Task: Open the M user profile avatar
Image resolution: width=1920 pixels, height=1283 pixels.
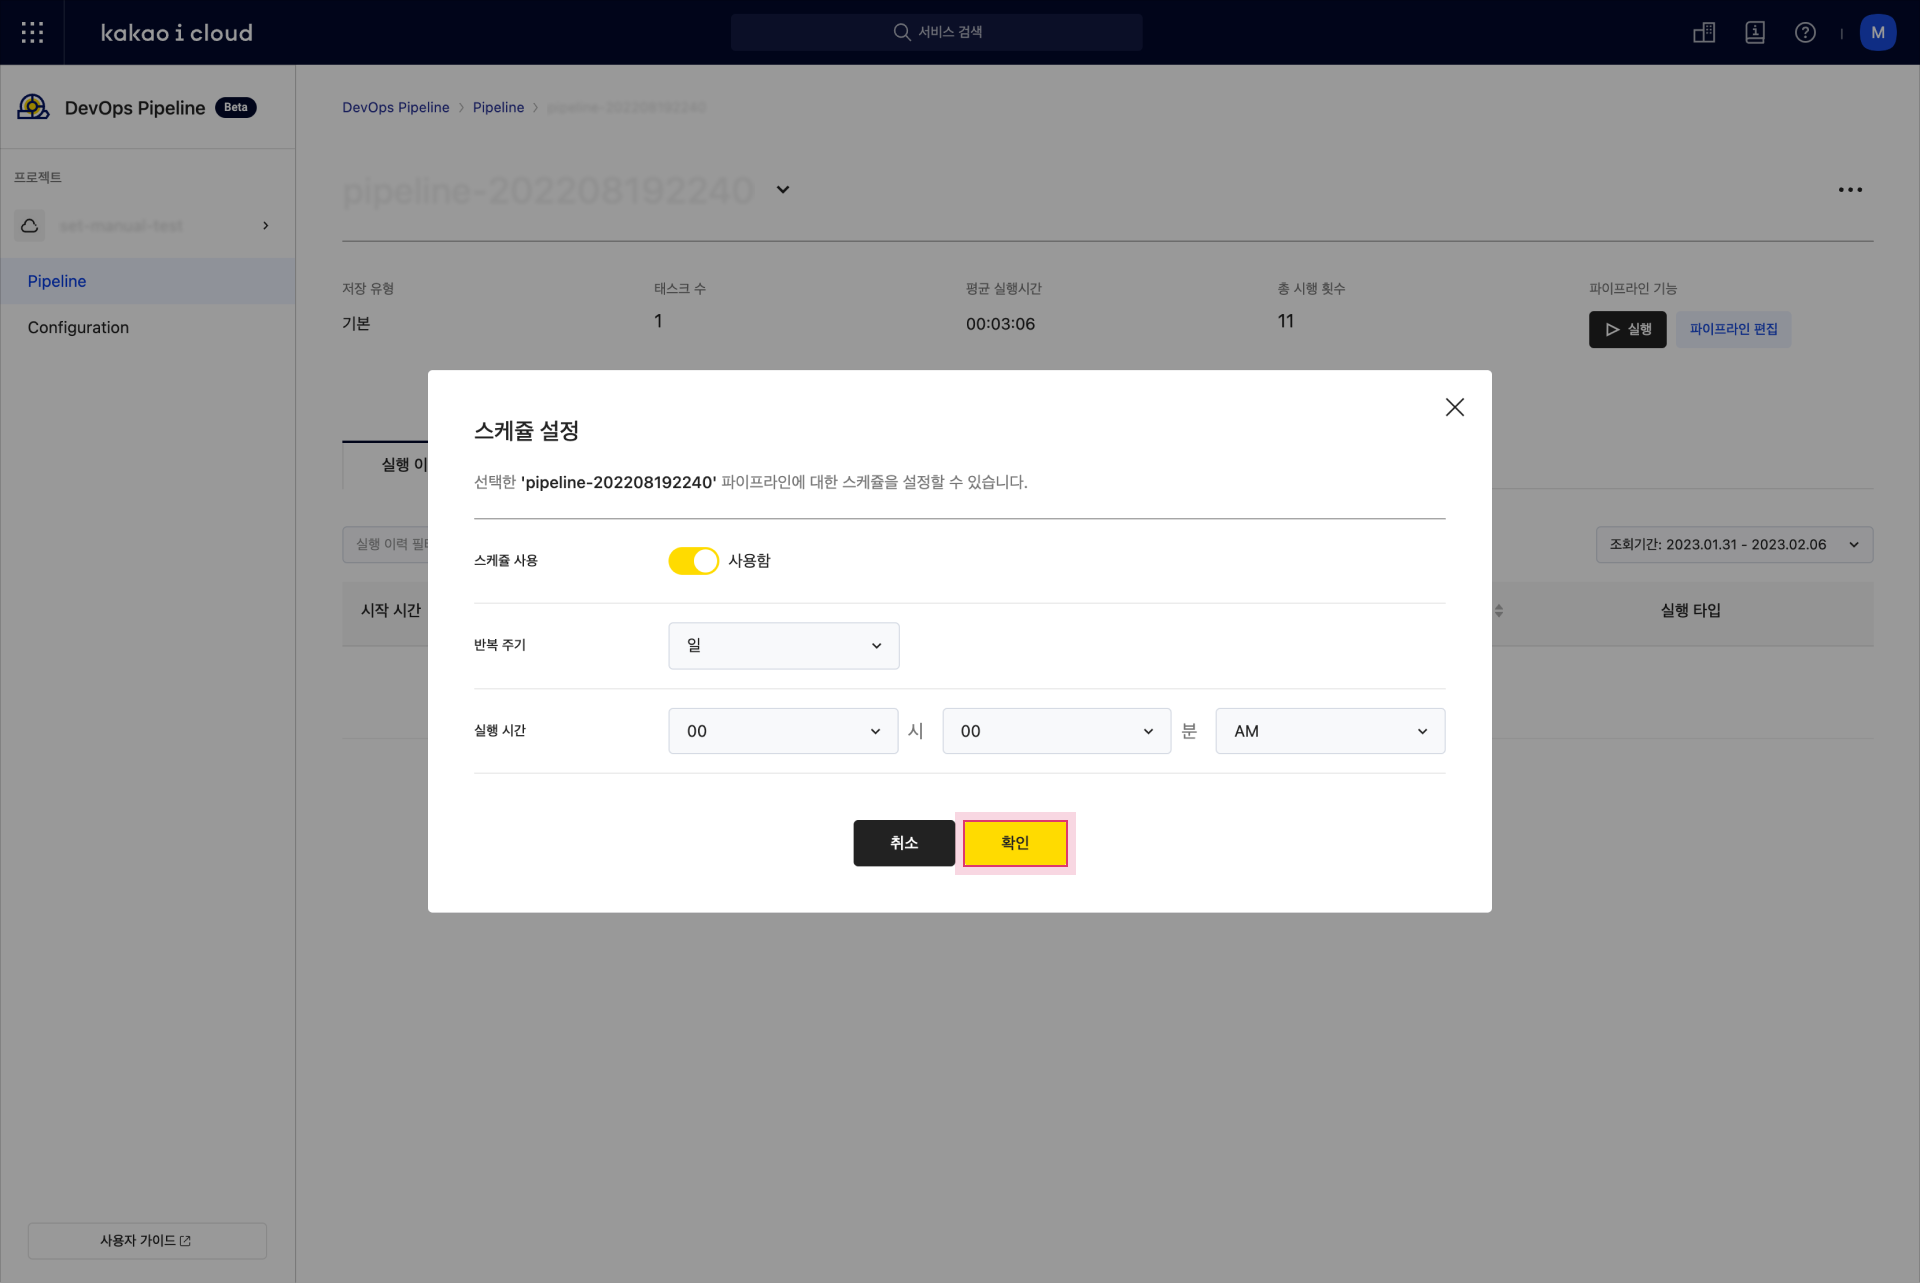Action: [x=1877, y=32]
